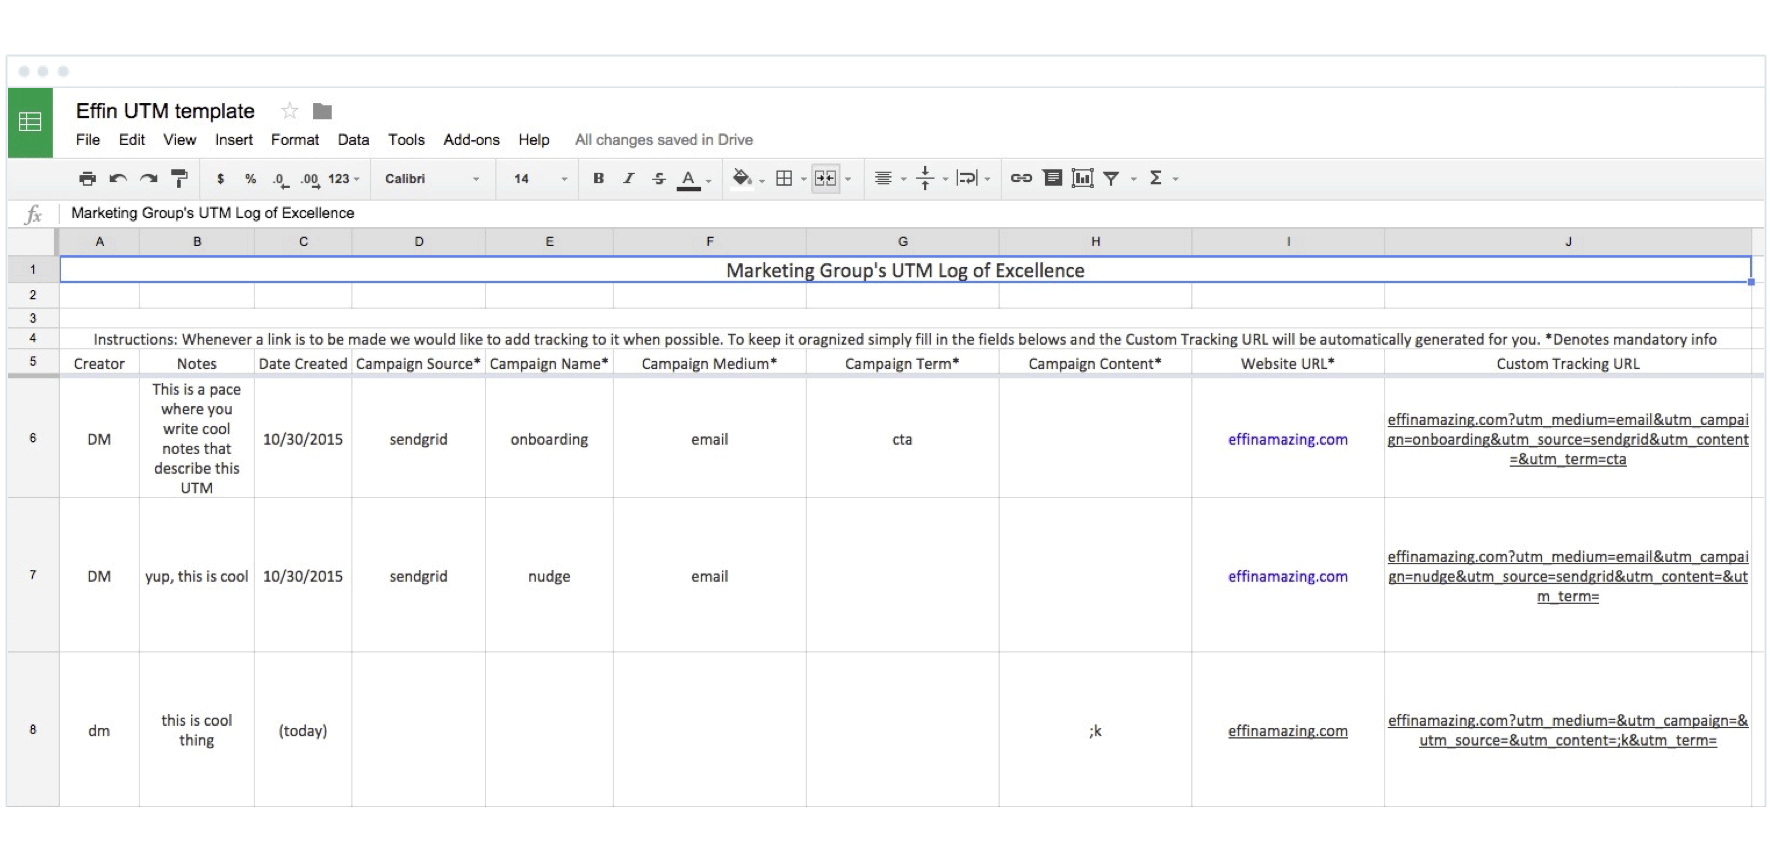Image resolution: width=1770 pixels, height=860 pixels.
Task: Open row 8 custom tracking URL
Action: [1568, 730]
